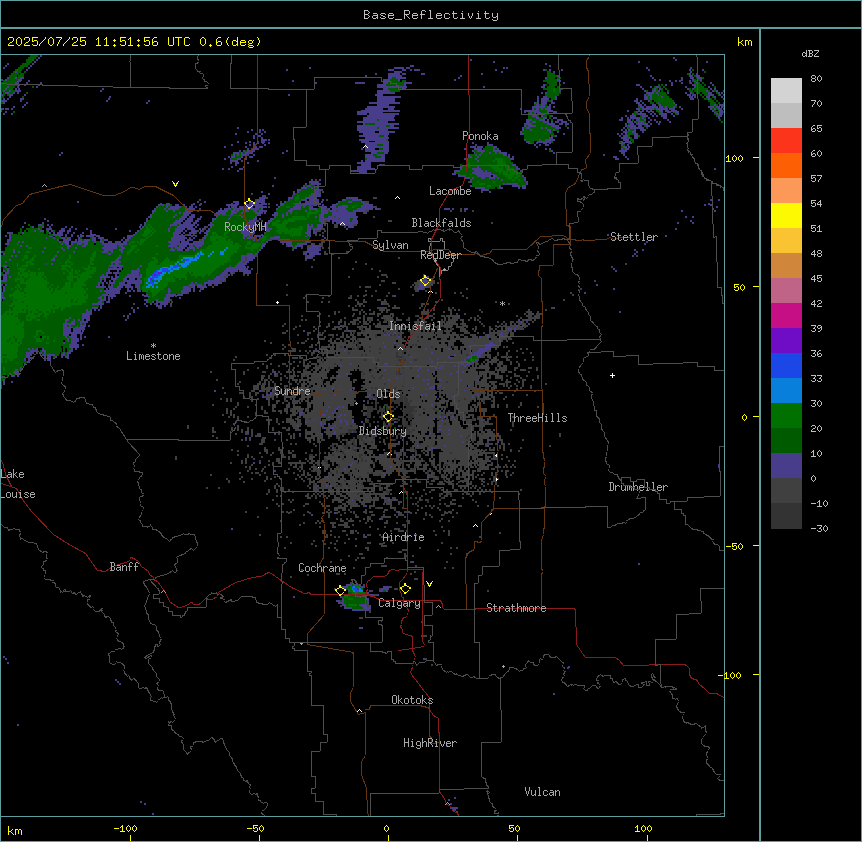The image size is (862, 842).
Task: Click the Lake Louise label
Action: click(18, 484)
